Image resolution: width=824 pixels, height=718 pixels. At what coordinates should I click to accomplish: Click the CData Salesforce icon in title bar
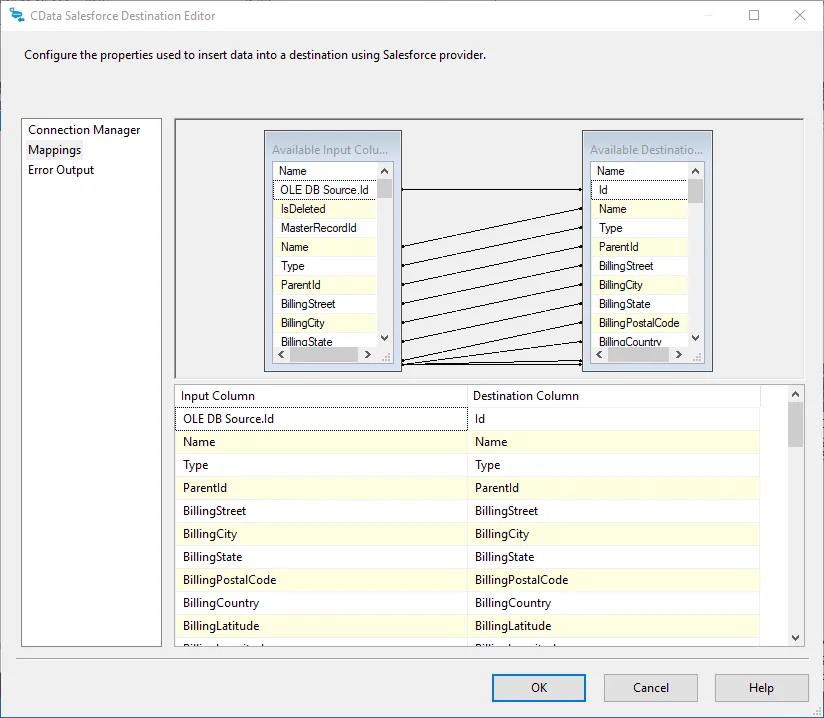tap(14, 15)
